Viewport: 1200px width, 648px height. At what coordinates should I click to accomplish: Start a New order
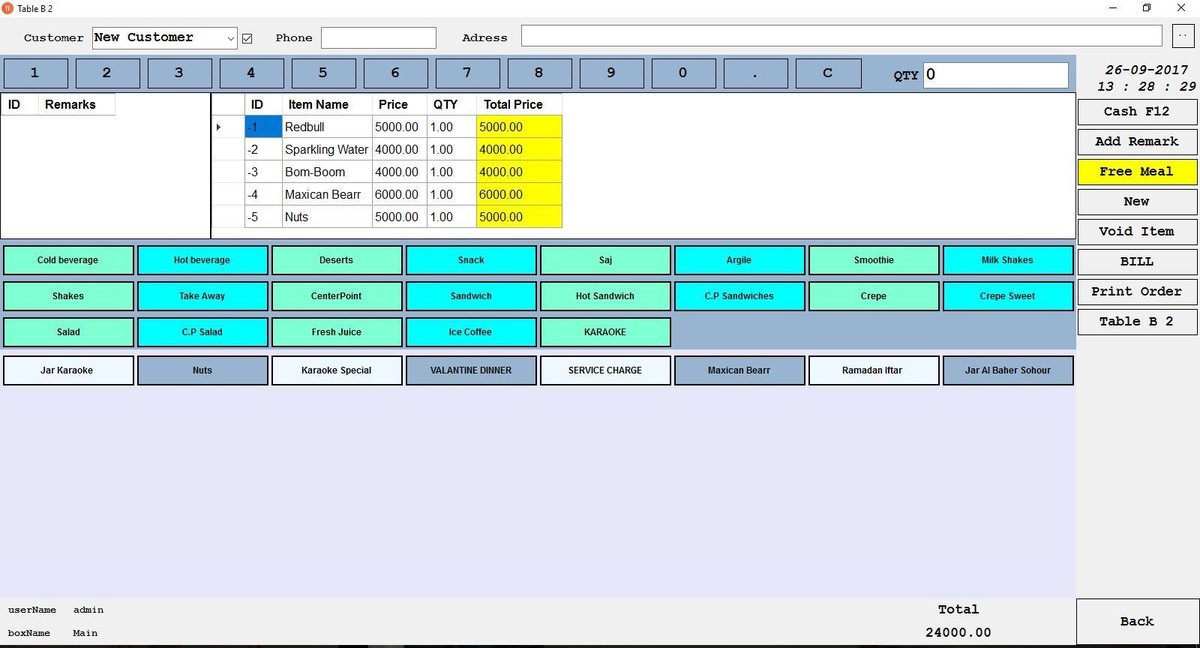[1137, 201]
